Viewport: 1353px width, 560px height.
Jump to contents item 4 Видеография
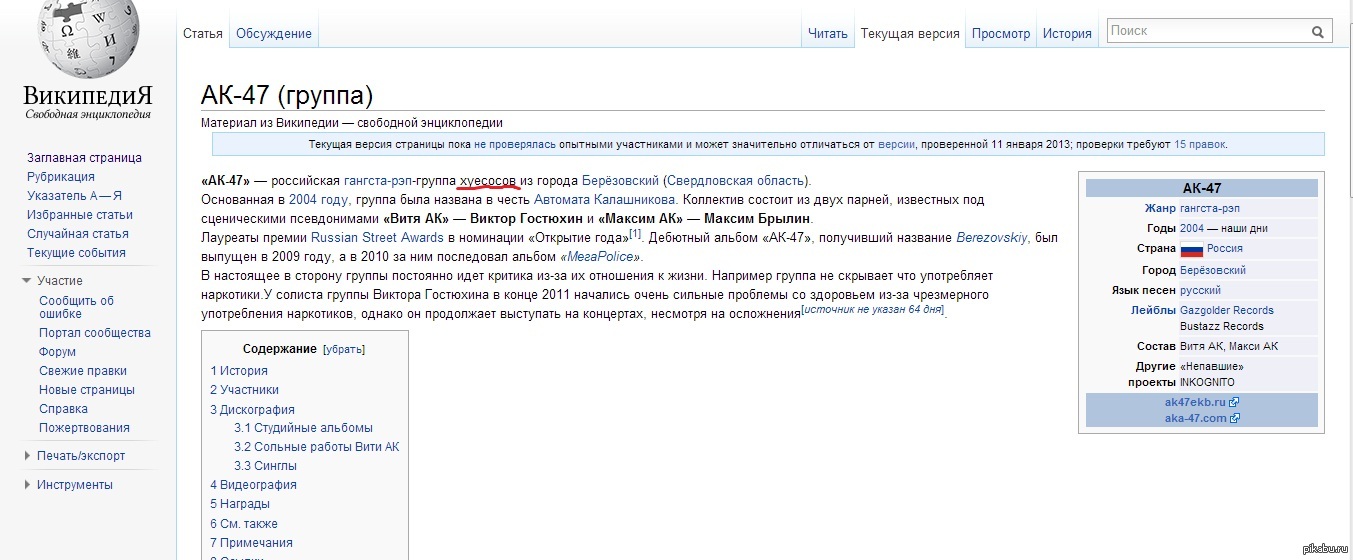(253, 485)
